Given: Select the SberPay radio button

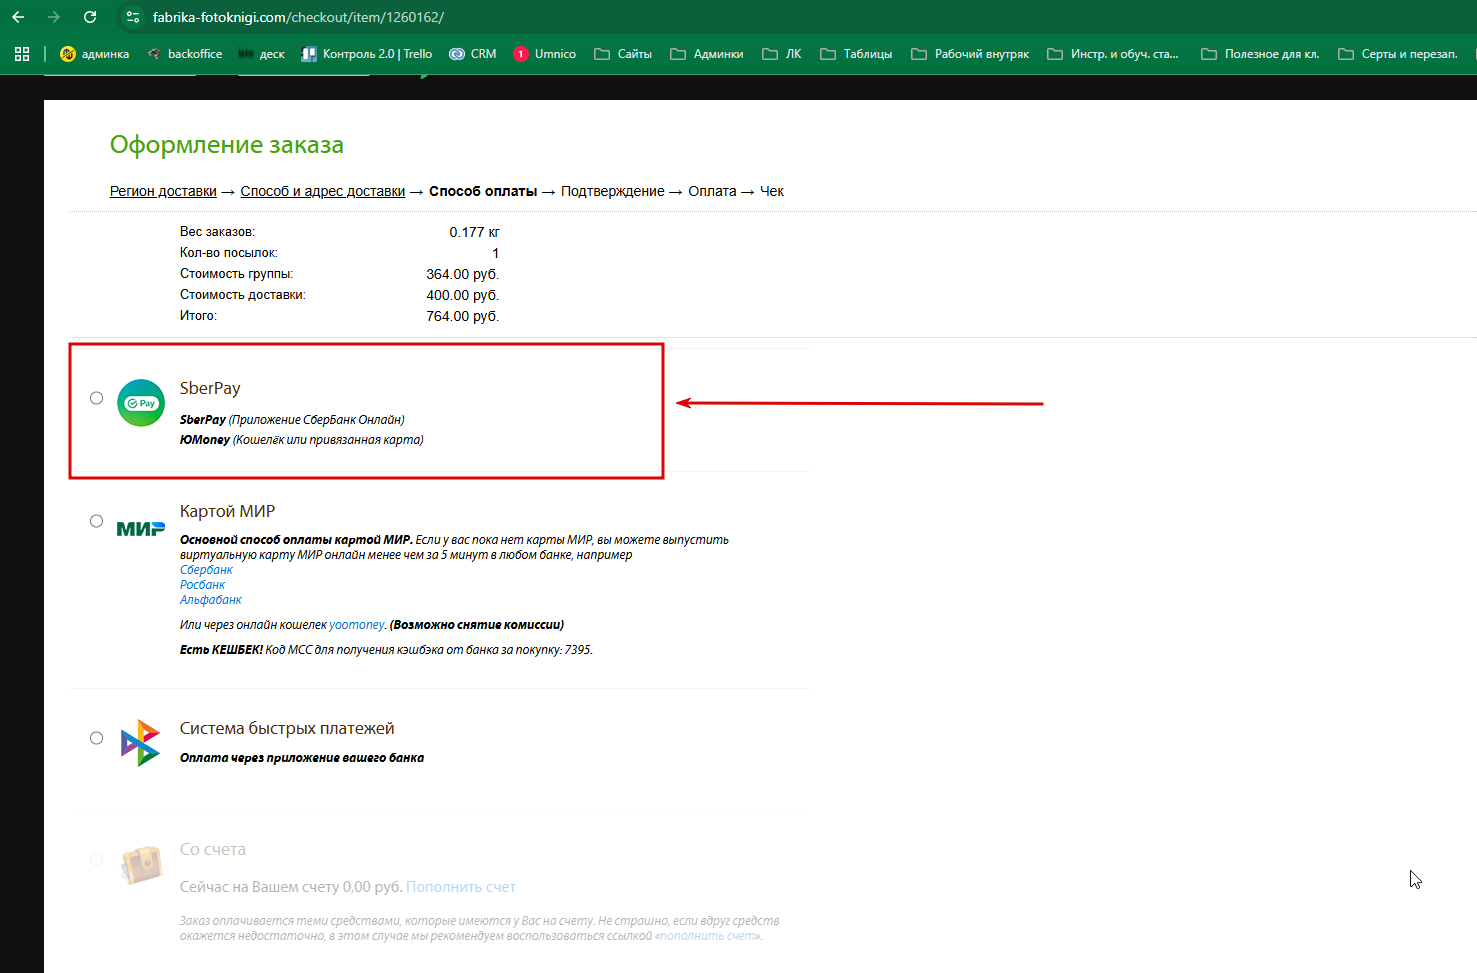Looking at the screenshot, I should [x=96, y=398].
